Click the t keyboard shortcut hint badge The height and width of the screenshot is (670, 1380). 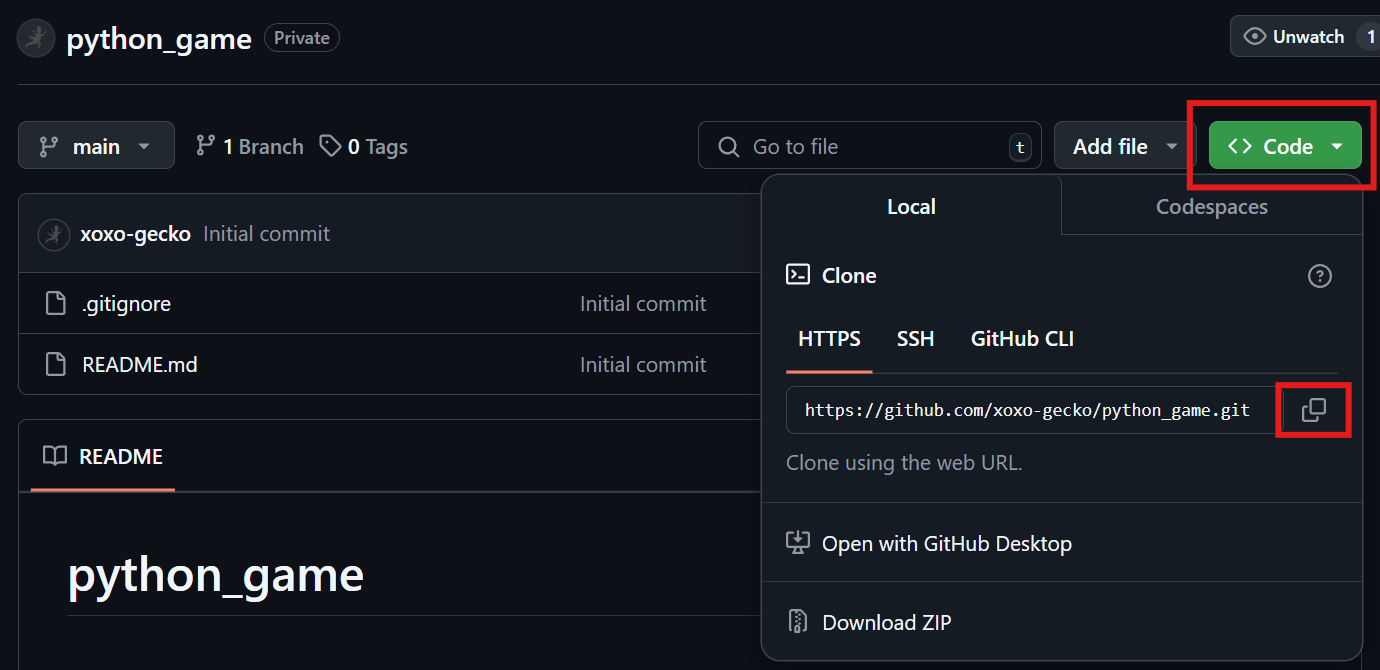click(1019, 147)
